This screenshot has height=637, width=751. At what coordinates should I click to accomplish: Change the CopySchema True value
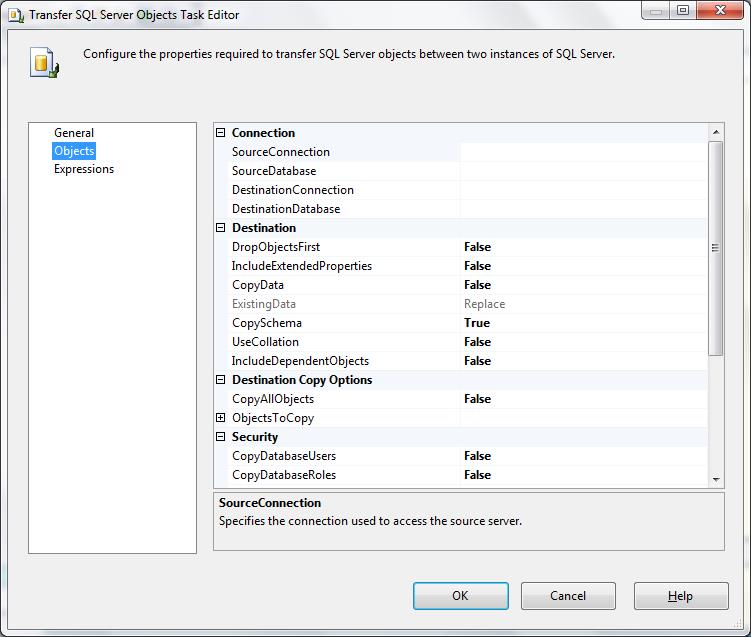click(583, 323)
